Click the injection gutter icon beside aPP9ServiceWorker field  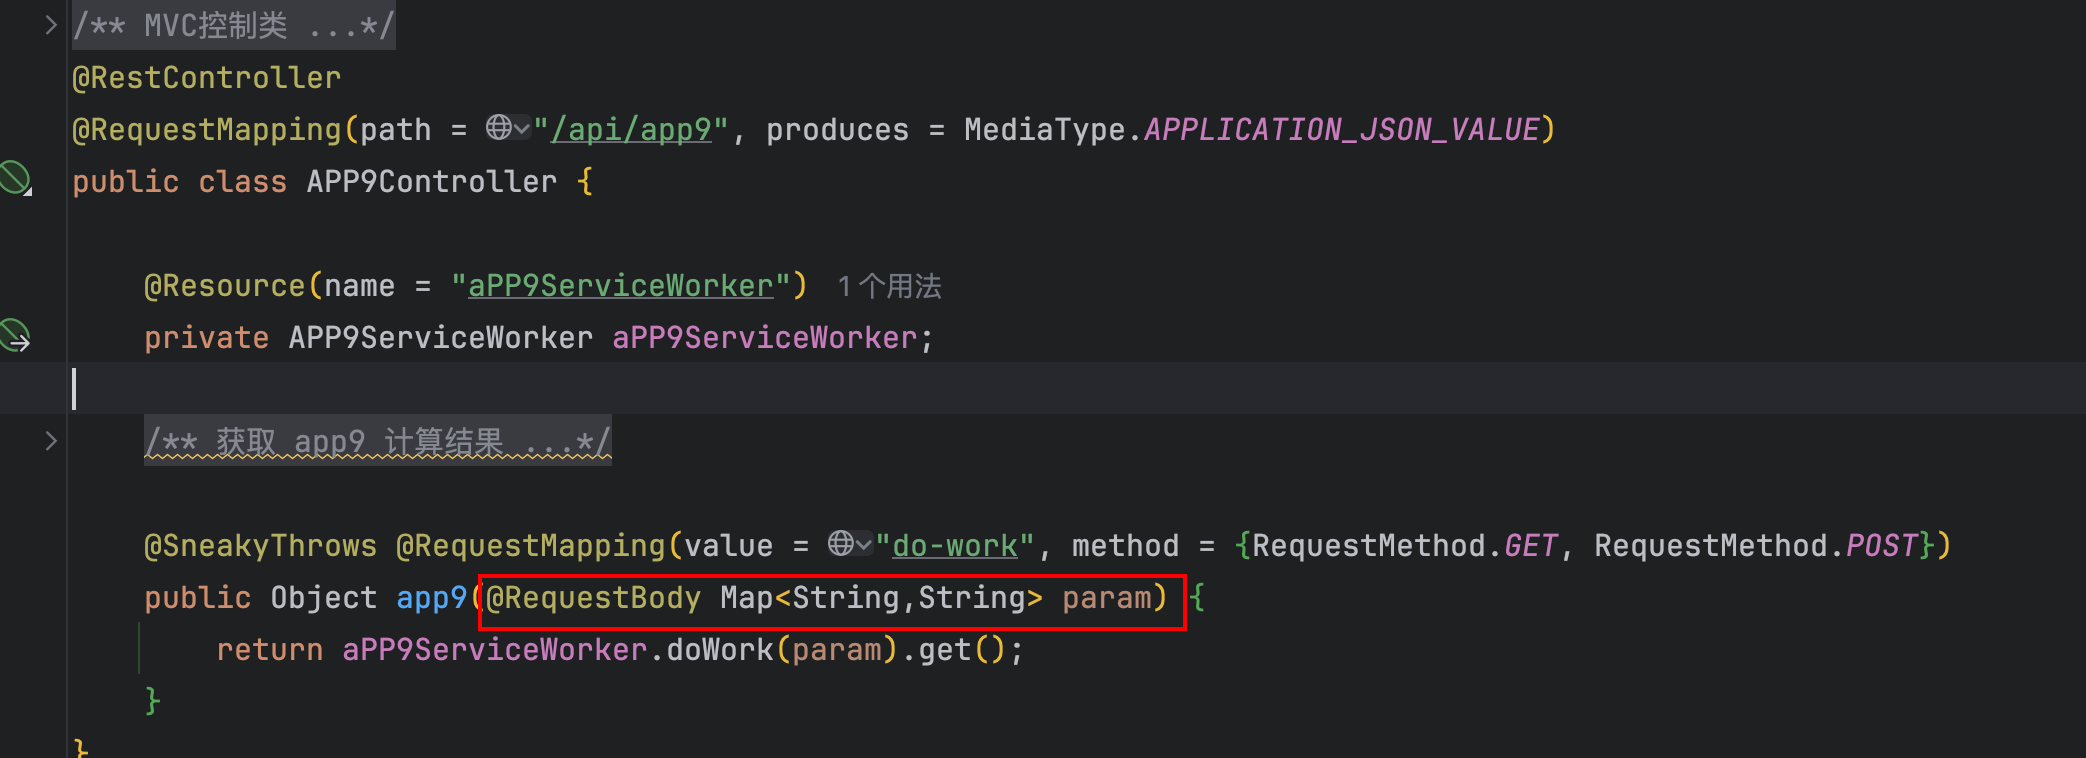(15, 336)
